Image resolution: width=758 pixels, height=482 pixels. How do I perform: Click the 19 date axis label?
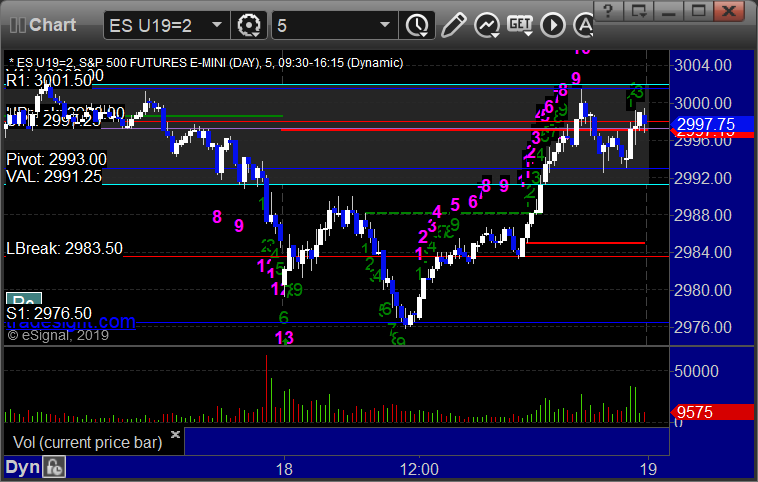[x=648, y=469]
